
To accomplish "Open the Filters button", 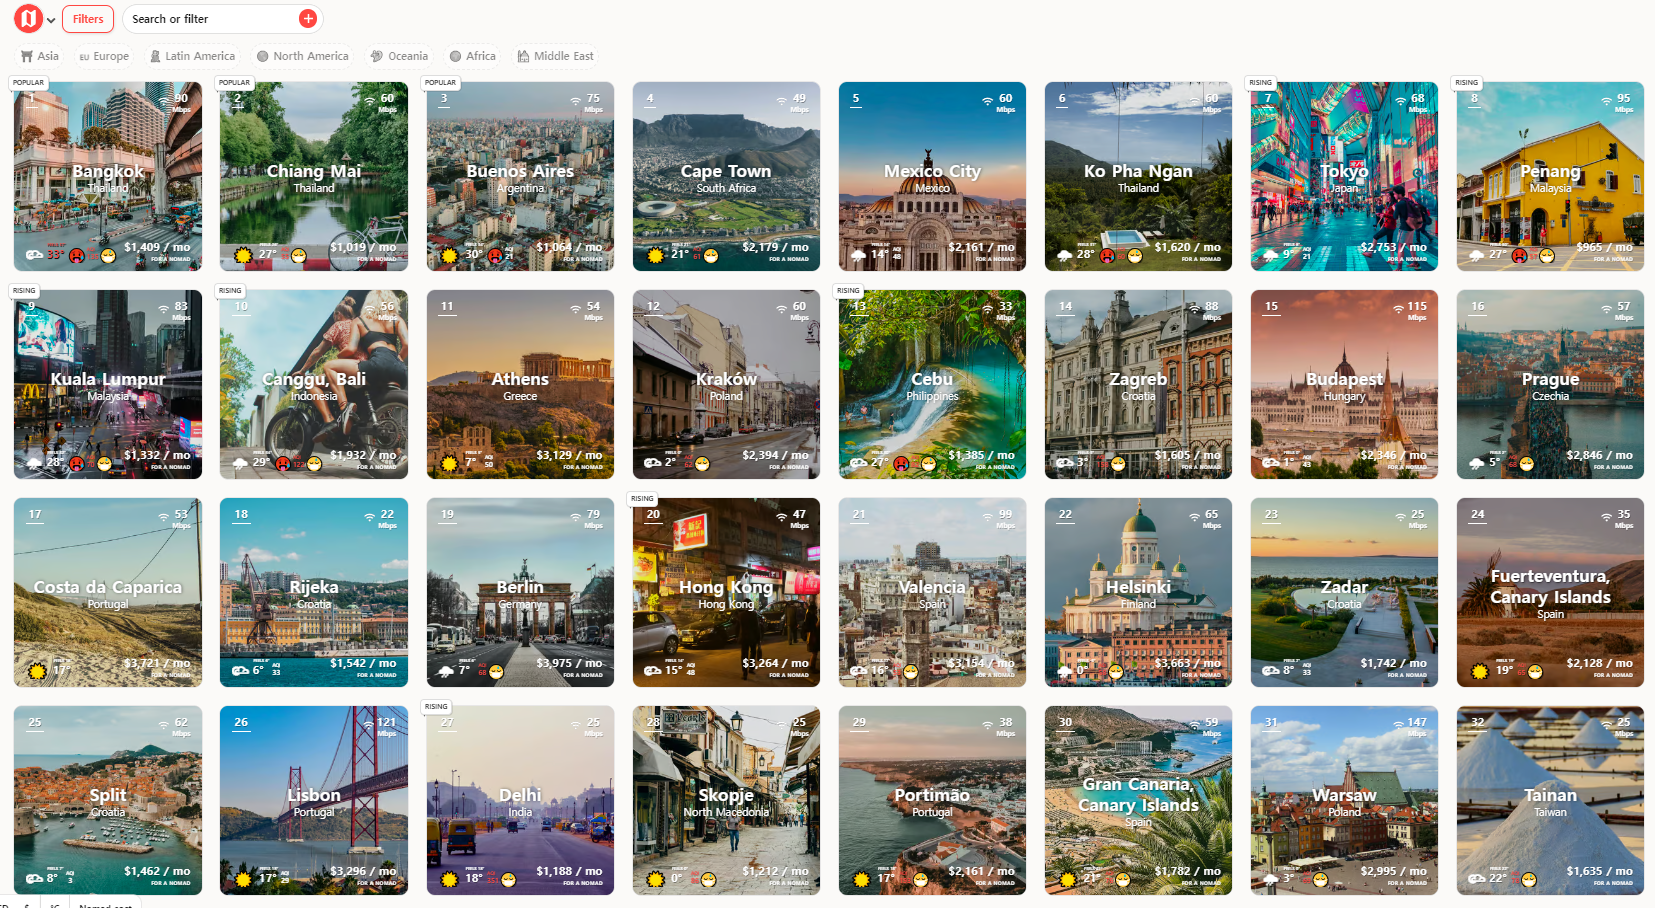I will tap(88, 19).
